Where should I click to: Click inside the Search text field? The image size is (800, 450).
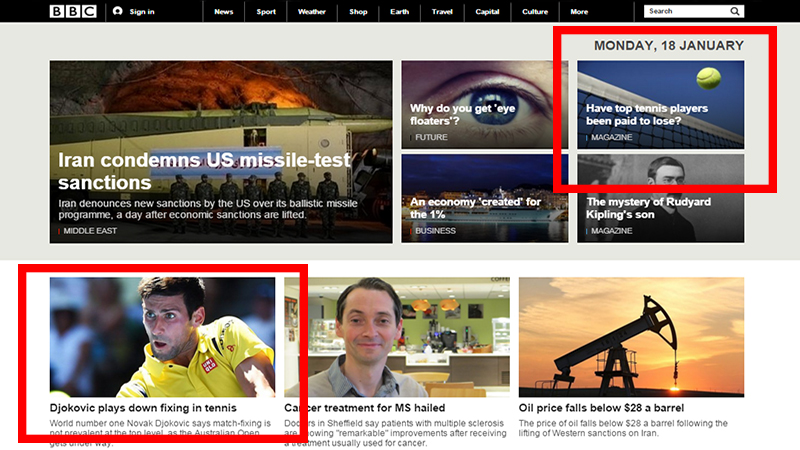pyautogui.click(x=685, y=12)
